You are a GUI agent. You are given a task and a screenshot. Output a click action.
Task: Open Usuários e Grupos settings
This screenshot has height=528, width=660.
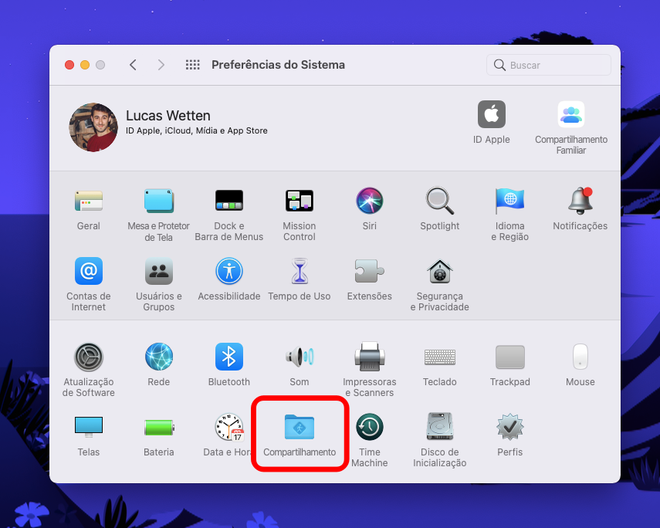click(x=159, y=271)
